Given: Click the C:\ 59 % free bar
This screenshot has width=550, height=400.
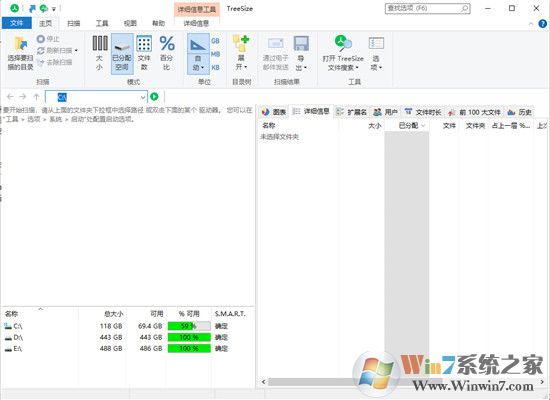Looking at the screenshot, I should (x=189, y=326).
